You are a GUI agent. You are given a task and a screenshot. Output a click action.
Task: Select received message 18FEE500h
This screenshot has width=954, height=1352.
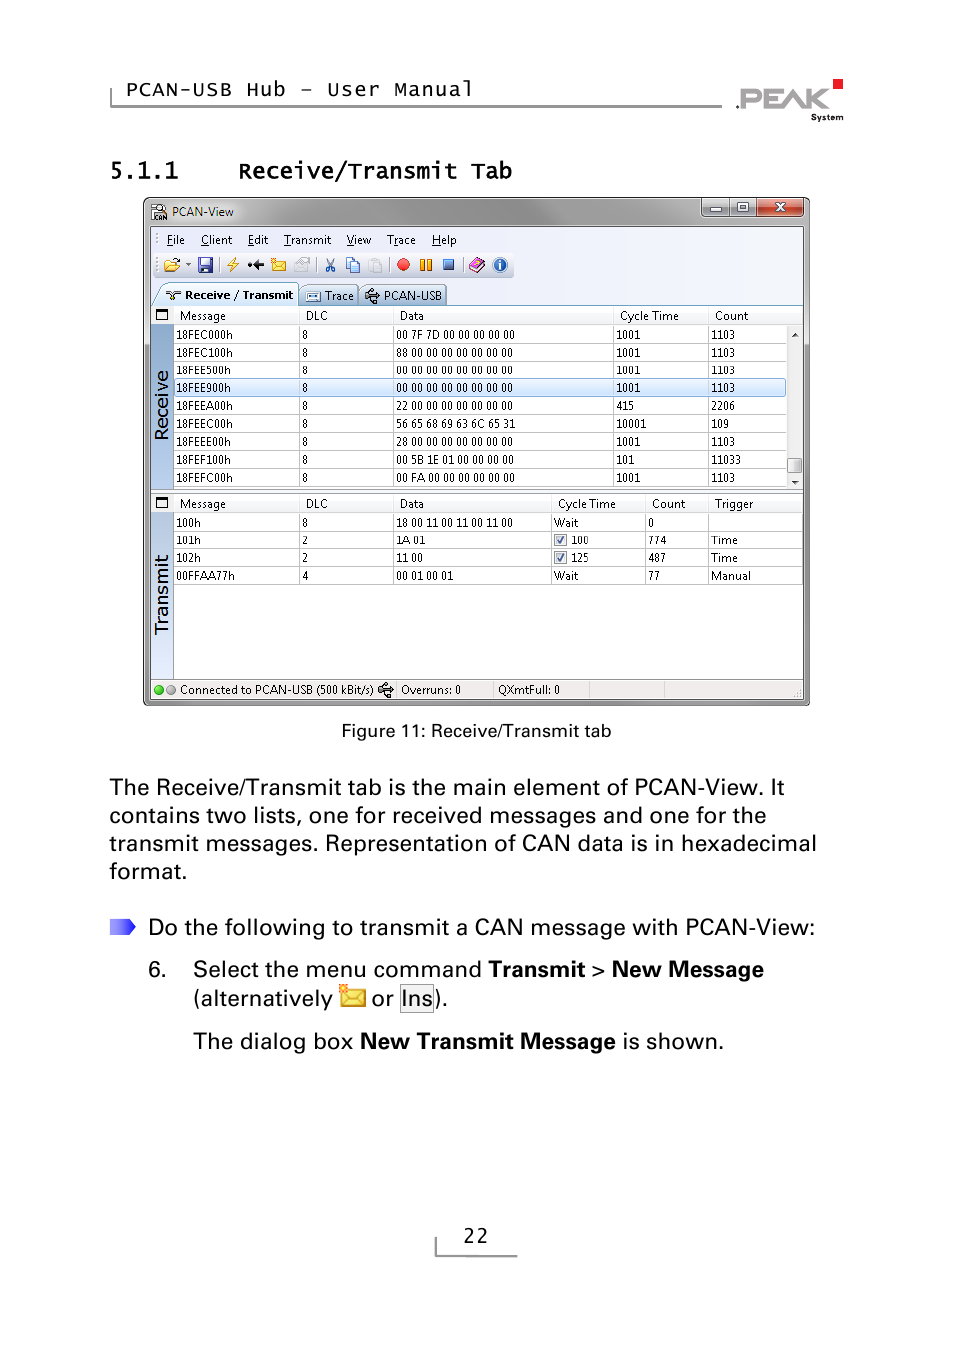(481, 370)
